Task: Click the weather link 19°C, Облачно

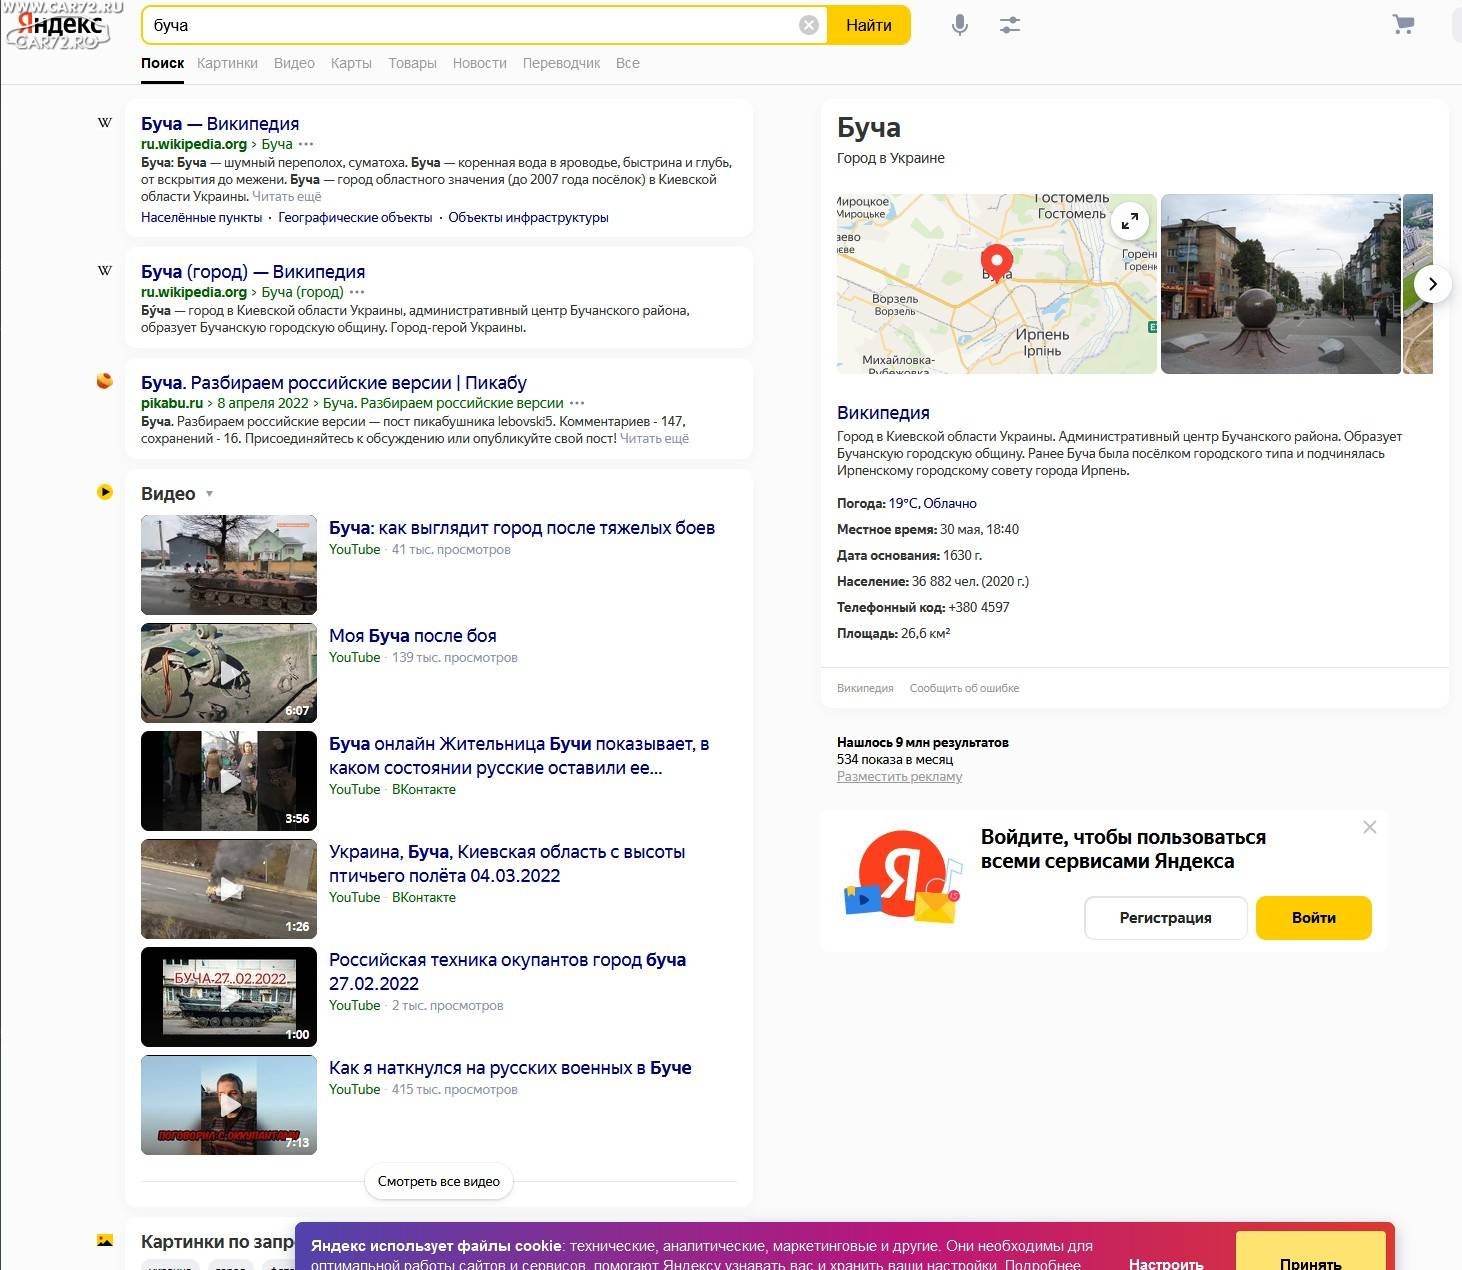Action: pyautogui.click(x=933, y=503)
